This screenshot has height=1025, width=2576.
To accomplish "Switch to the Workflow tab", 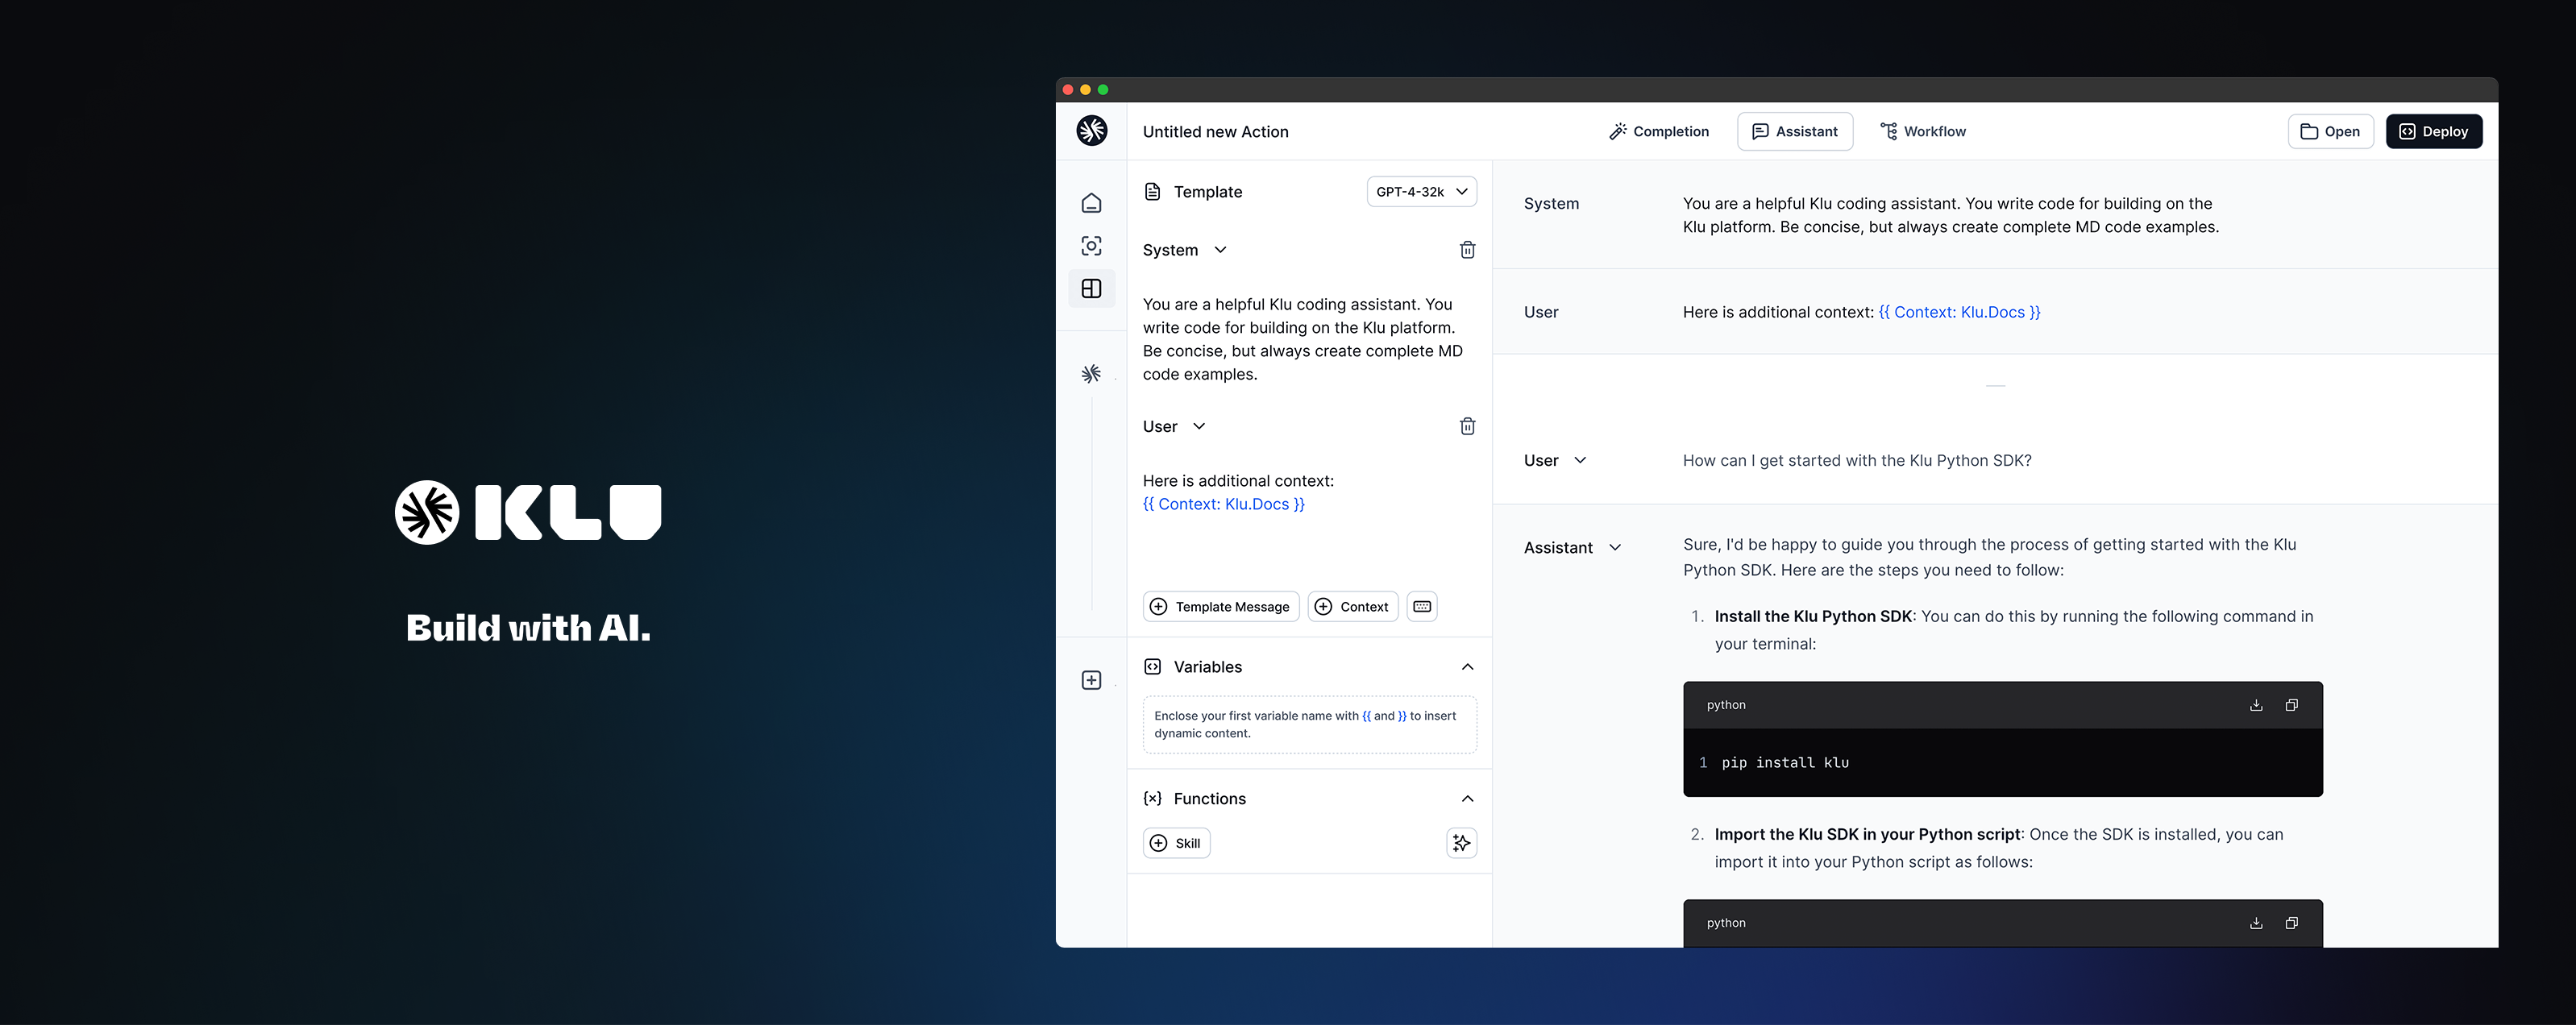I will 1922,131.
